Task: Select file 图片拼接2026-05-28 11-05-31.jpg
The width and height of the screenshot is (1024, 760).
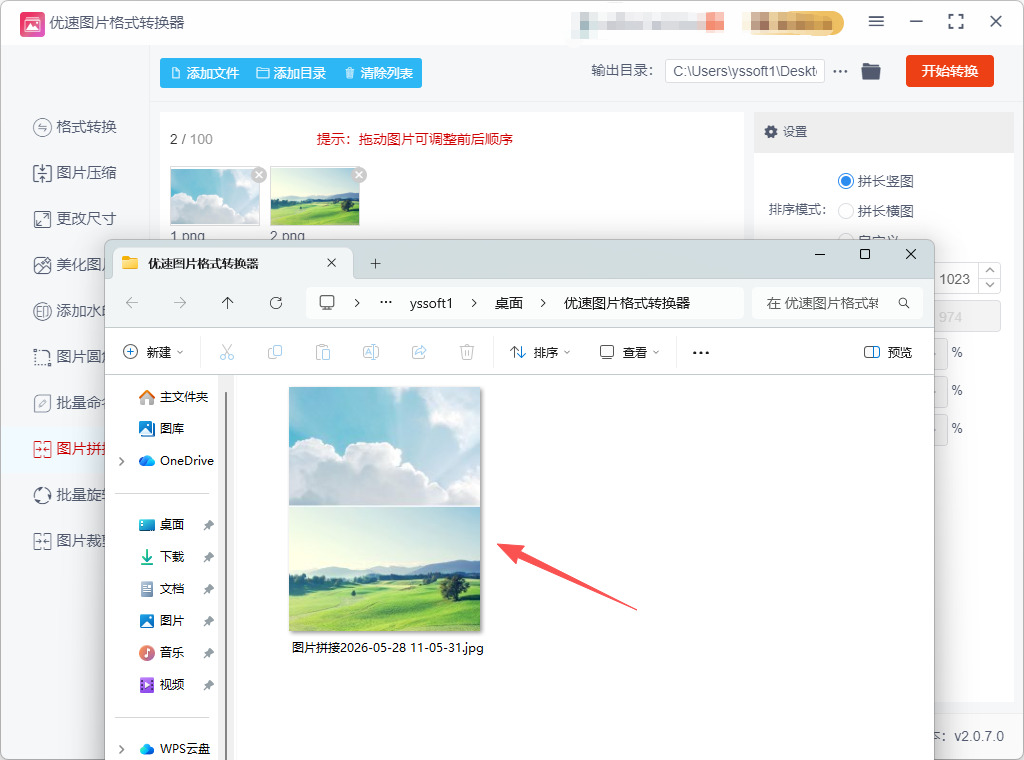Action: [x=387, y=520]
